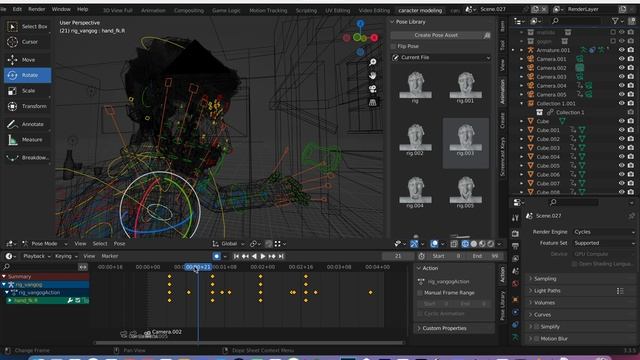This screenshot has height=360, width=640.
Task: Hide Armature.001 with eye icon
Action: [622, 50]
